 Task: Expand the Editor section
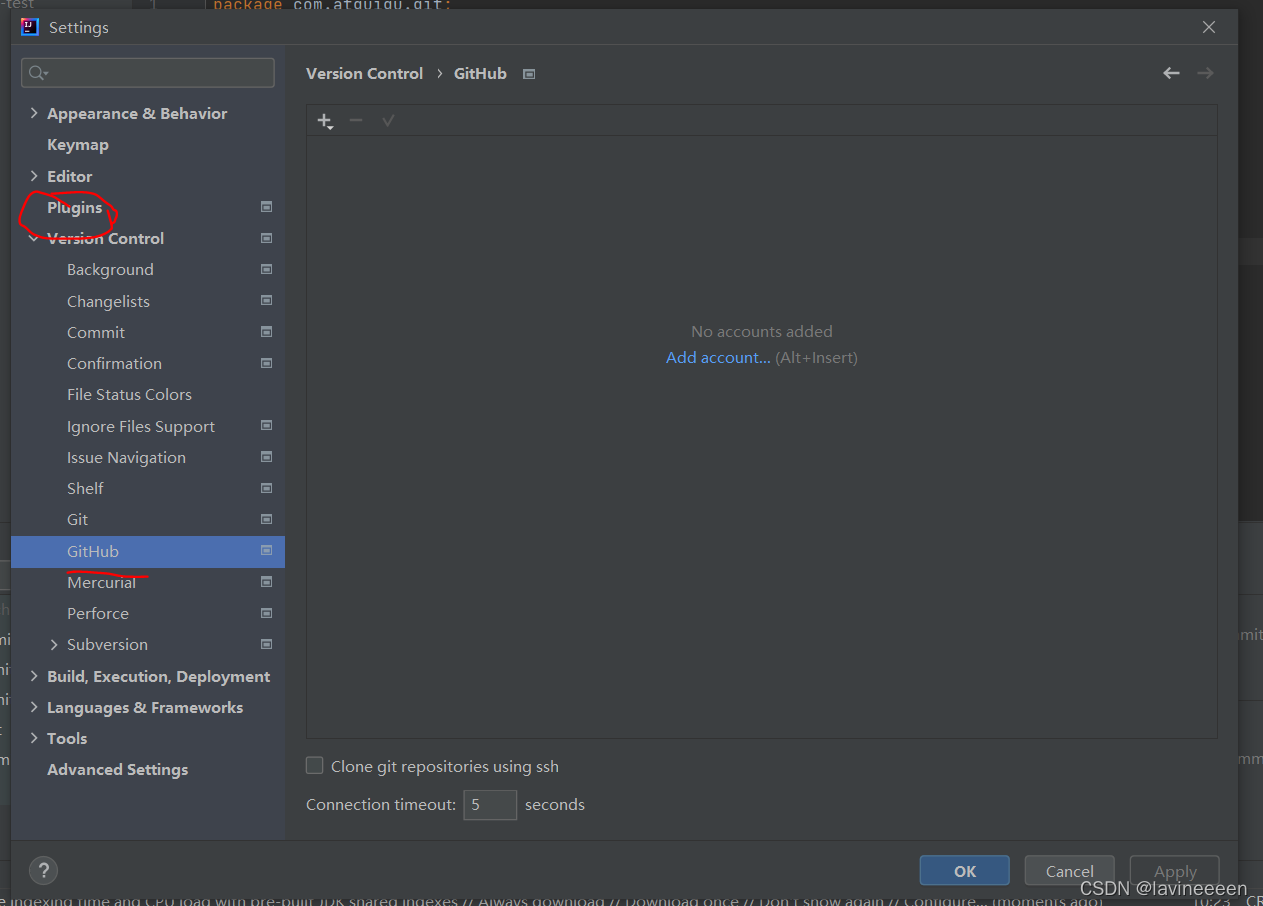point(34,176)
